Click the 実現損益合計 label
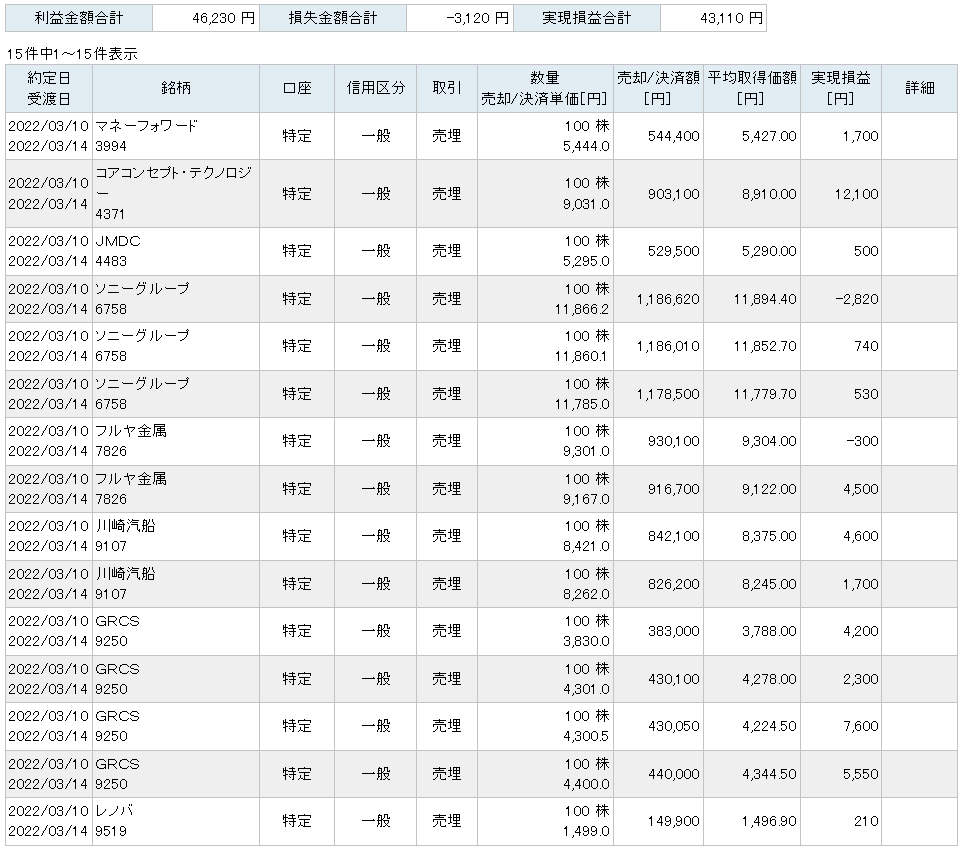The width and height of the screenshot is (962, 850). 587,18
